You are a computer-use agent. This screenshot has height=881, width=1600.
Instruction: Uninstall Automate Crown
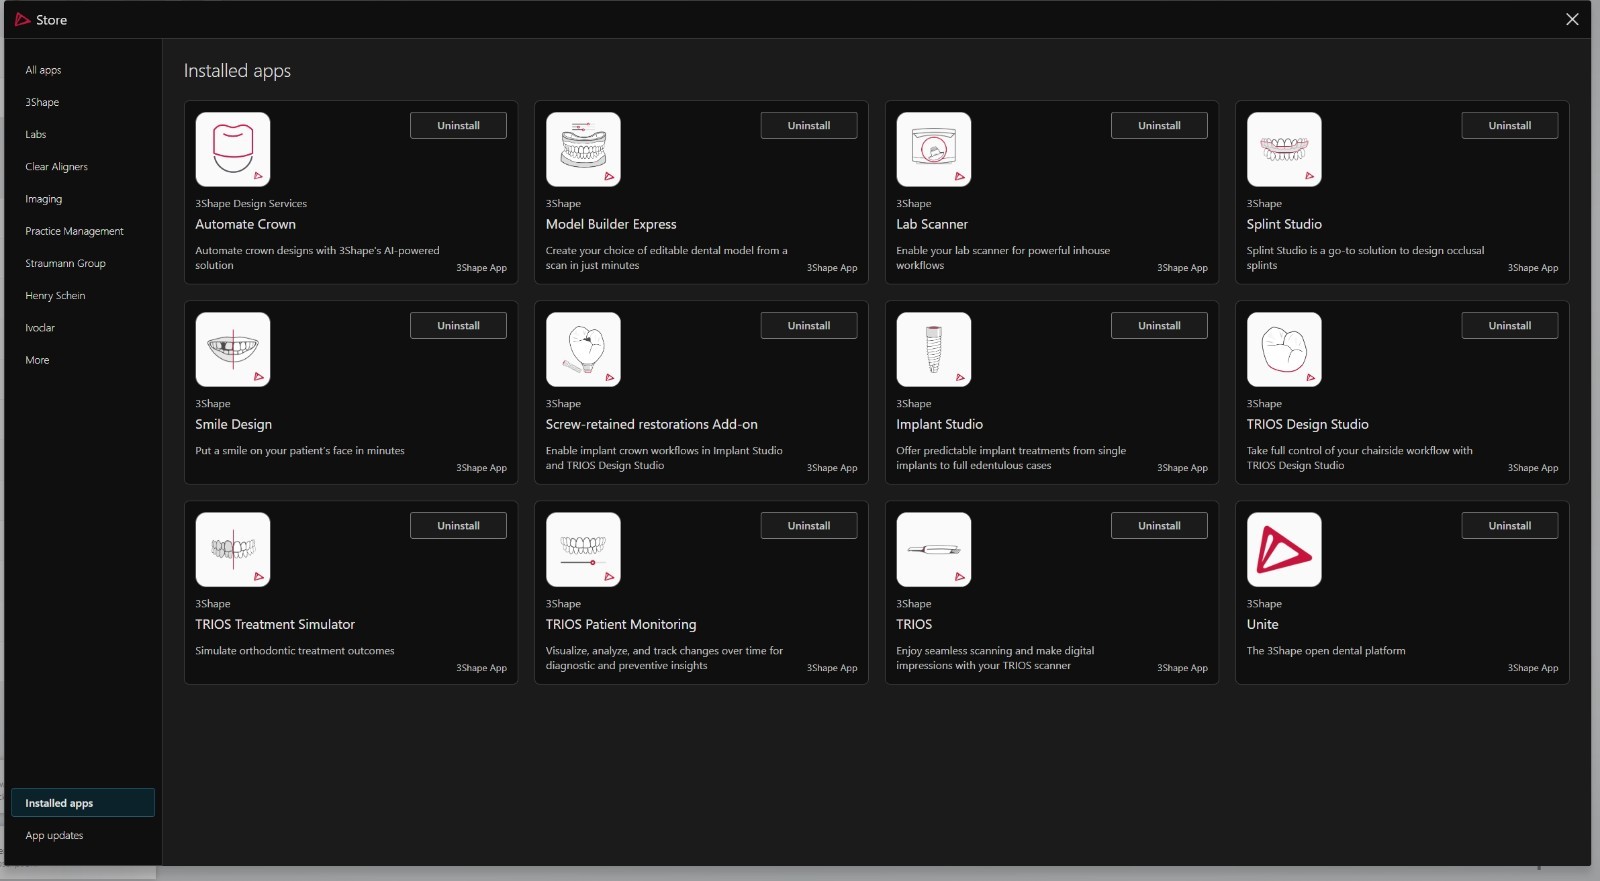pos(458,125)
